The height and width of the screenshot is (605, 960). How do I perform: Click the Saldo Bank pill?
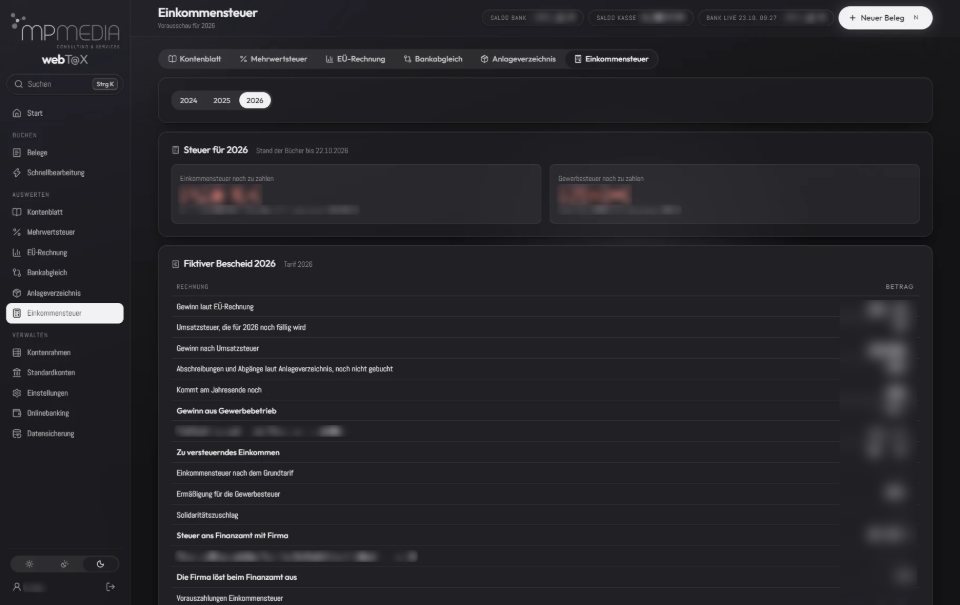coord(533,18)
